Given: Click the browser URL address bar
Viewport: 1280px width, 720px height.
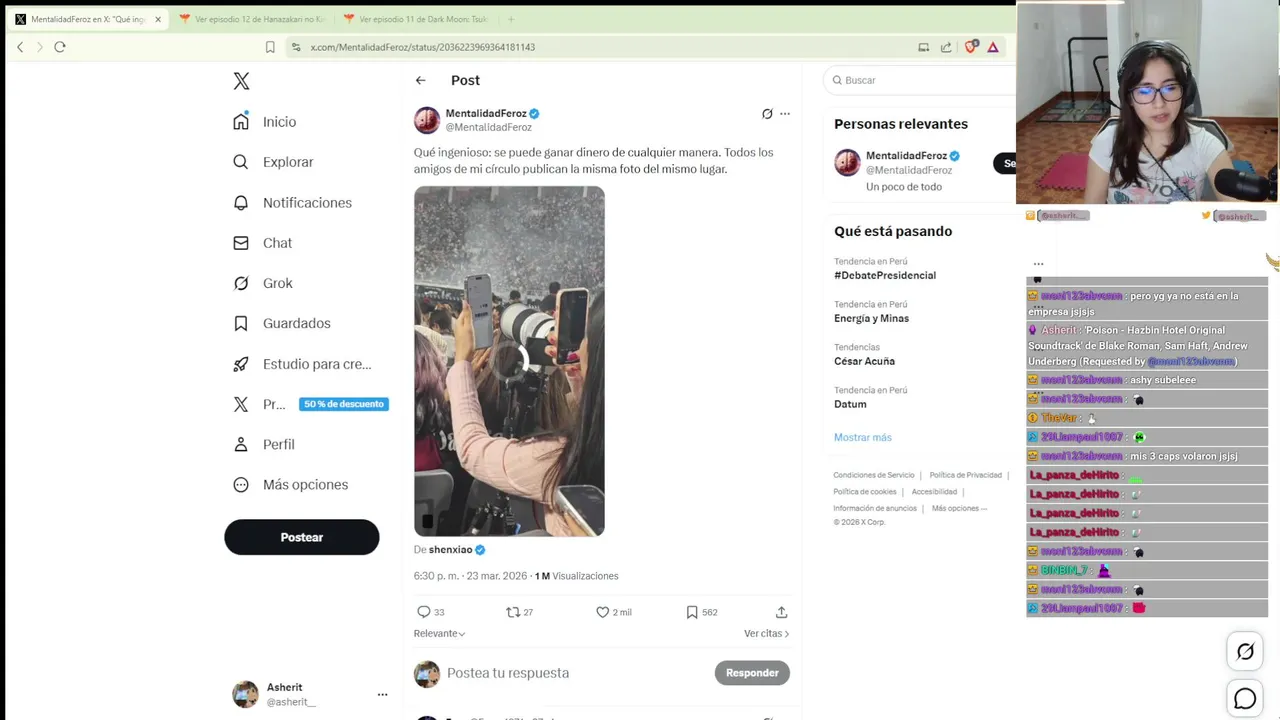Looking at the screenshot, I should tap(600, 47).
